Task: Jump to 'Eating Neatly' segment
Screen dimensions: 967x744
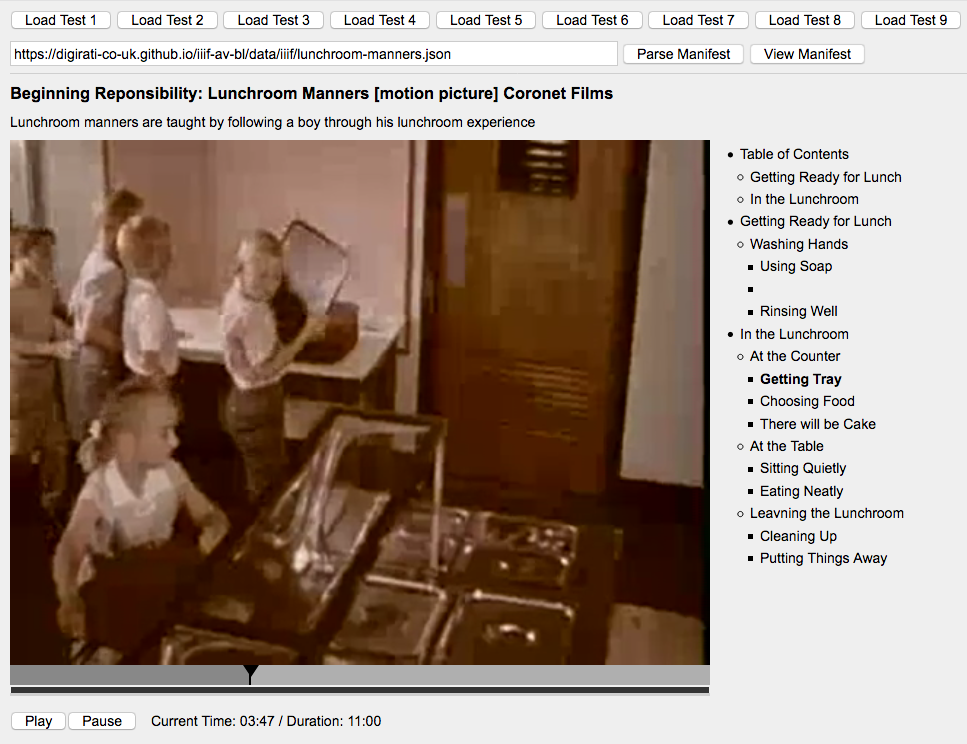Action: click(801, 492)
